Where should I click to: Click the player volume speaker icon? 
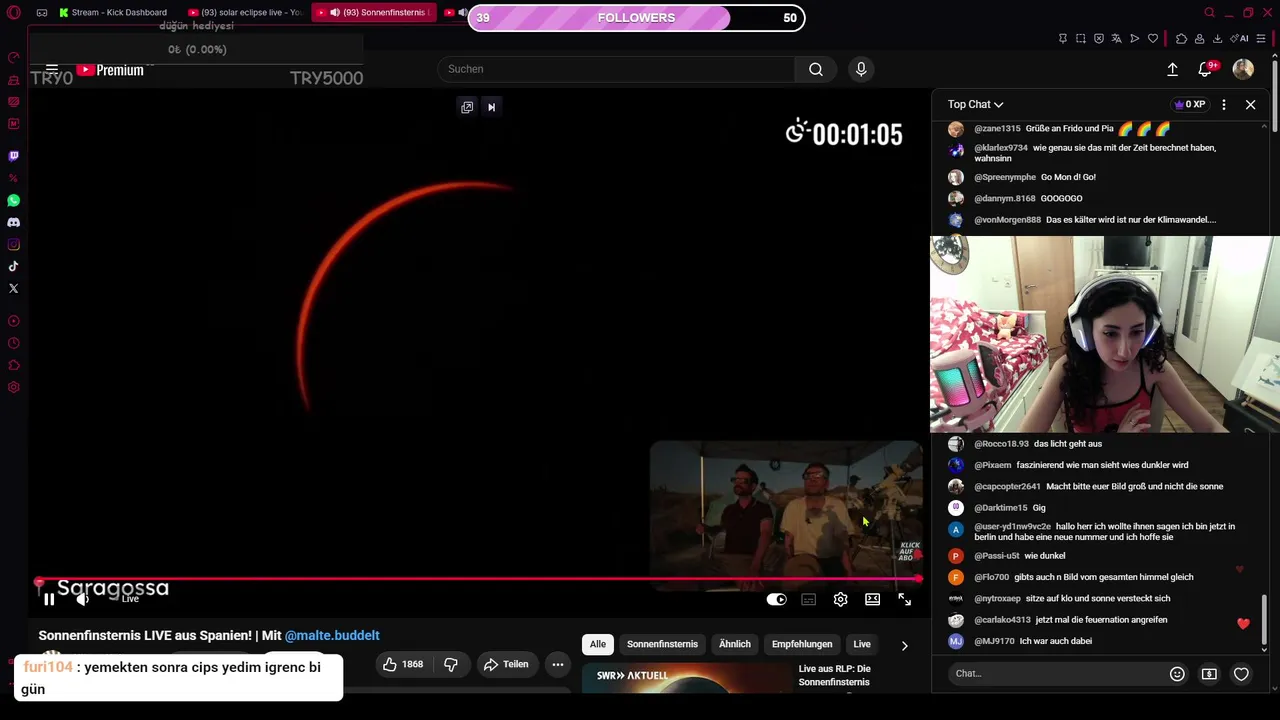point(82,599)
